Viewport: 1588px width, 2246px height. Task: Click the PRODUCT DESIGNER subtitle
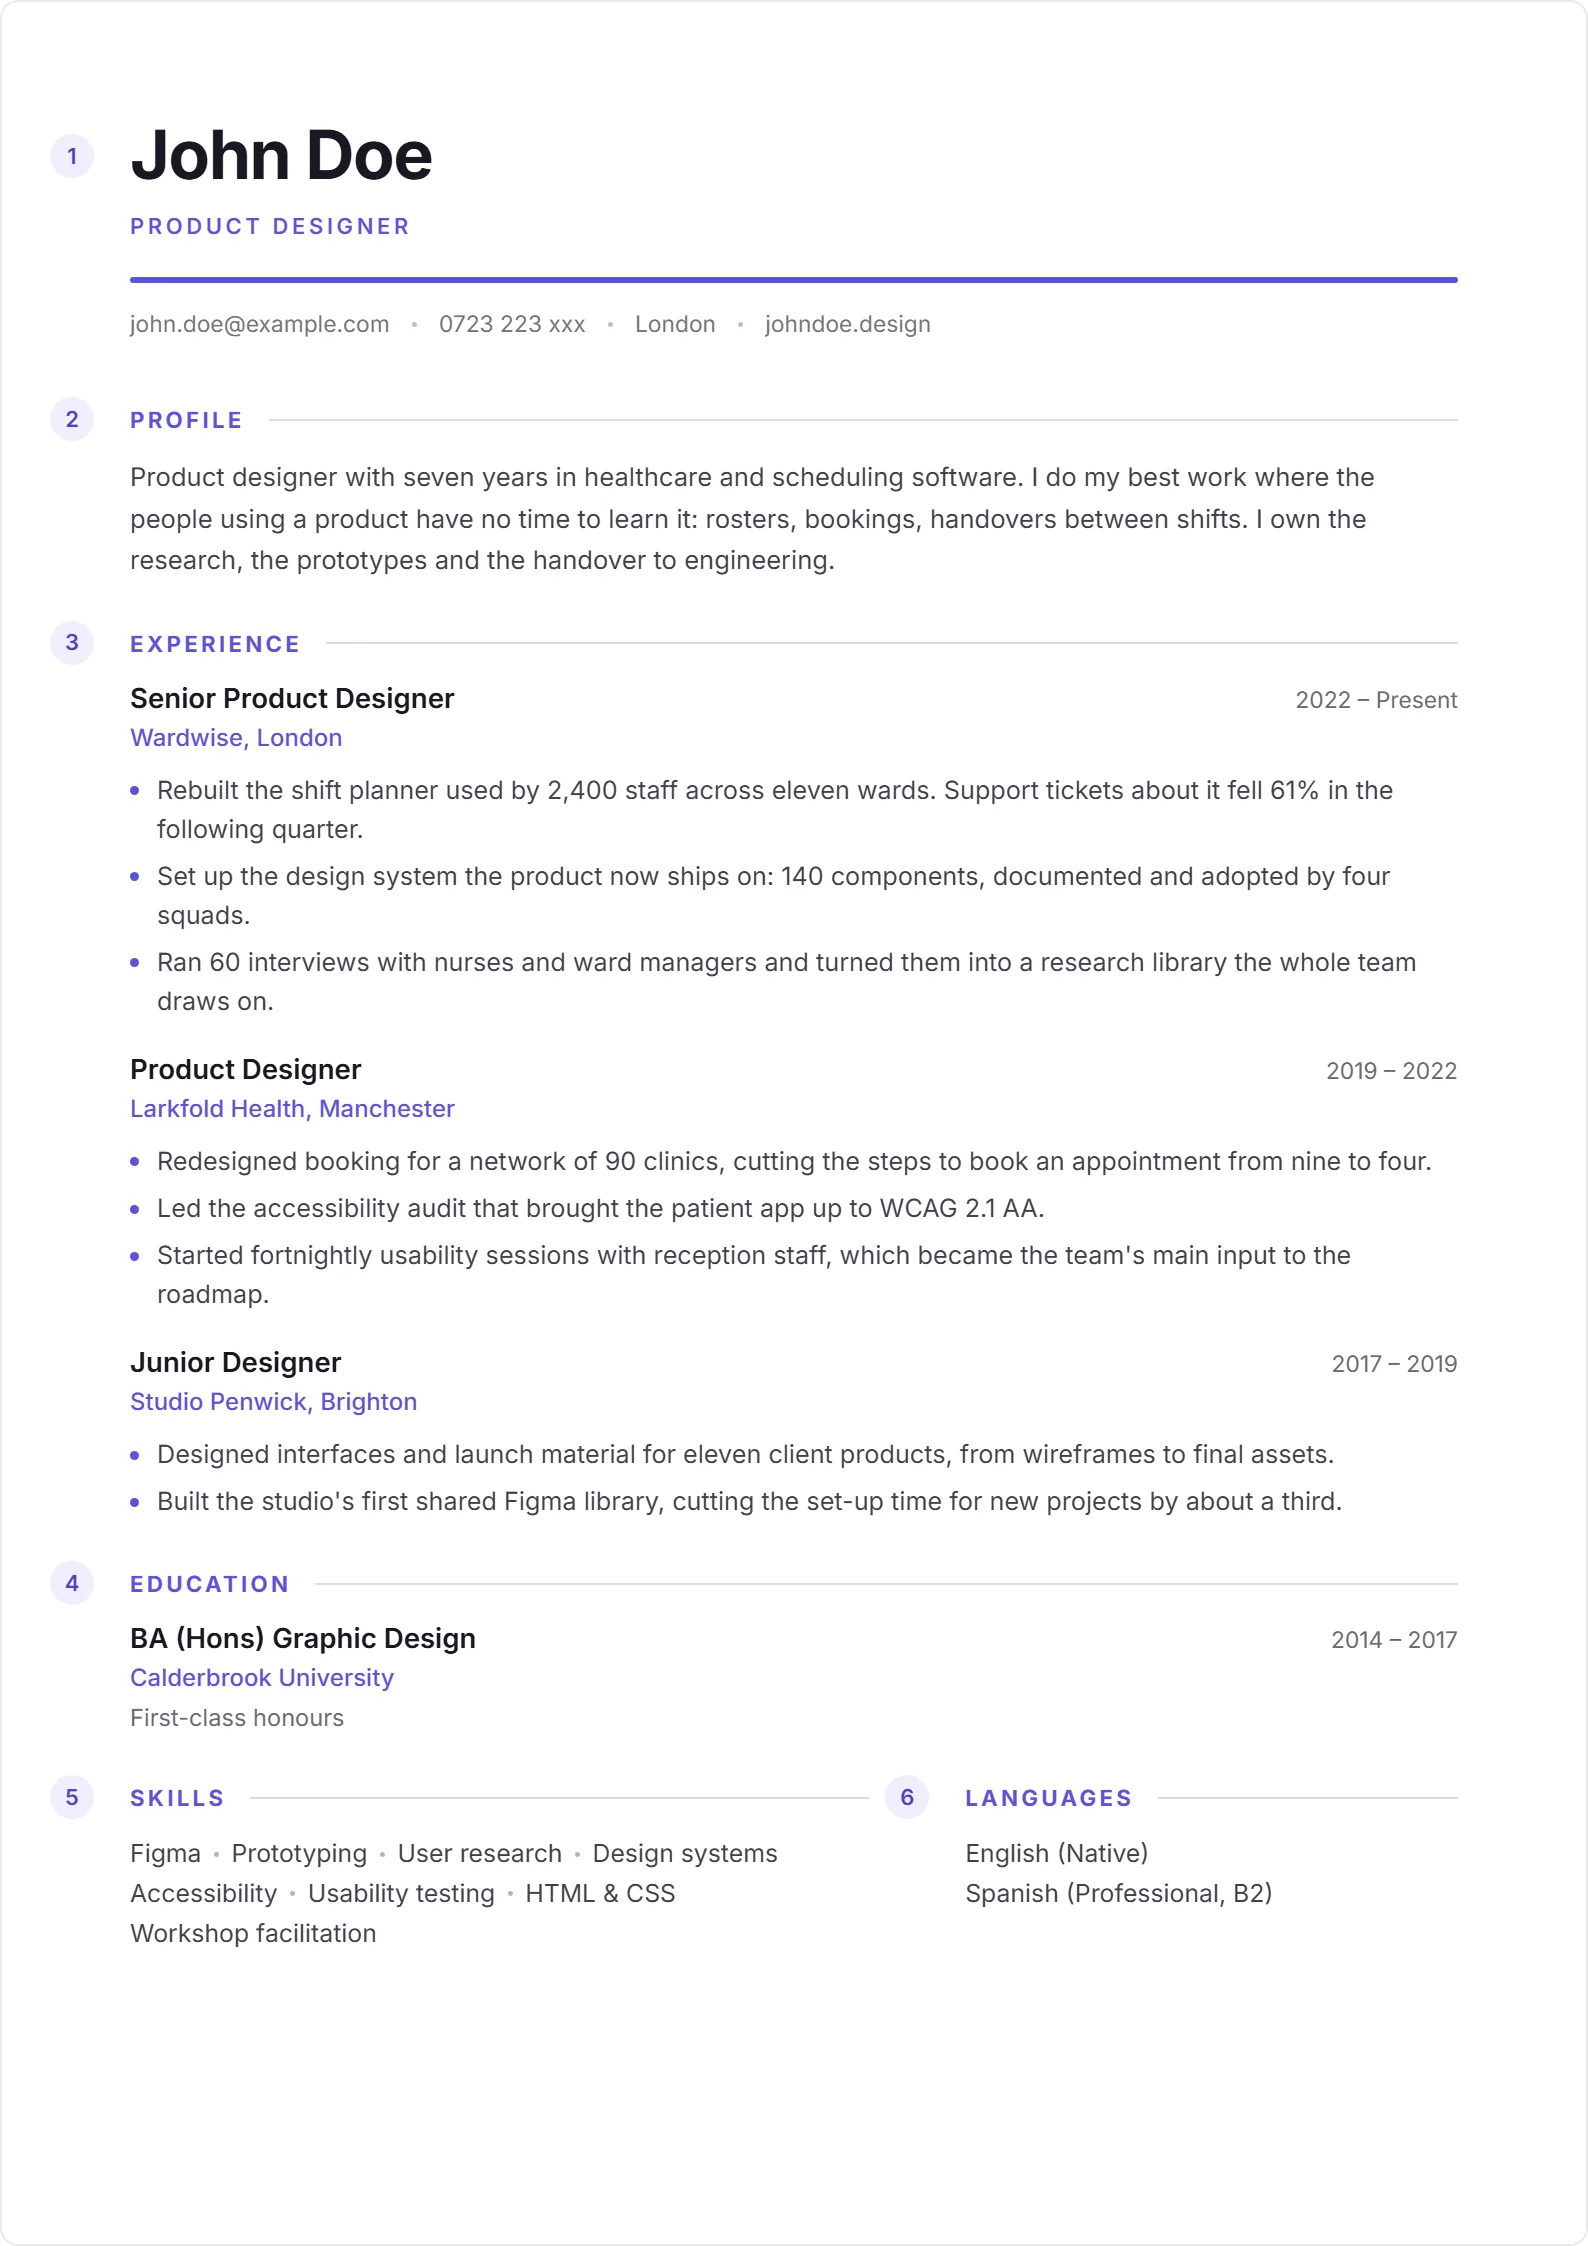(x=270, y=227)
